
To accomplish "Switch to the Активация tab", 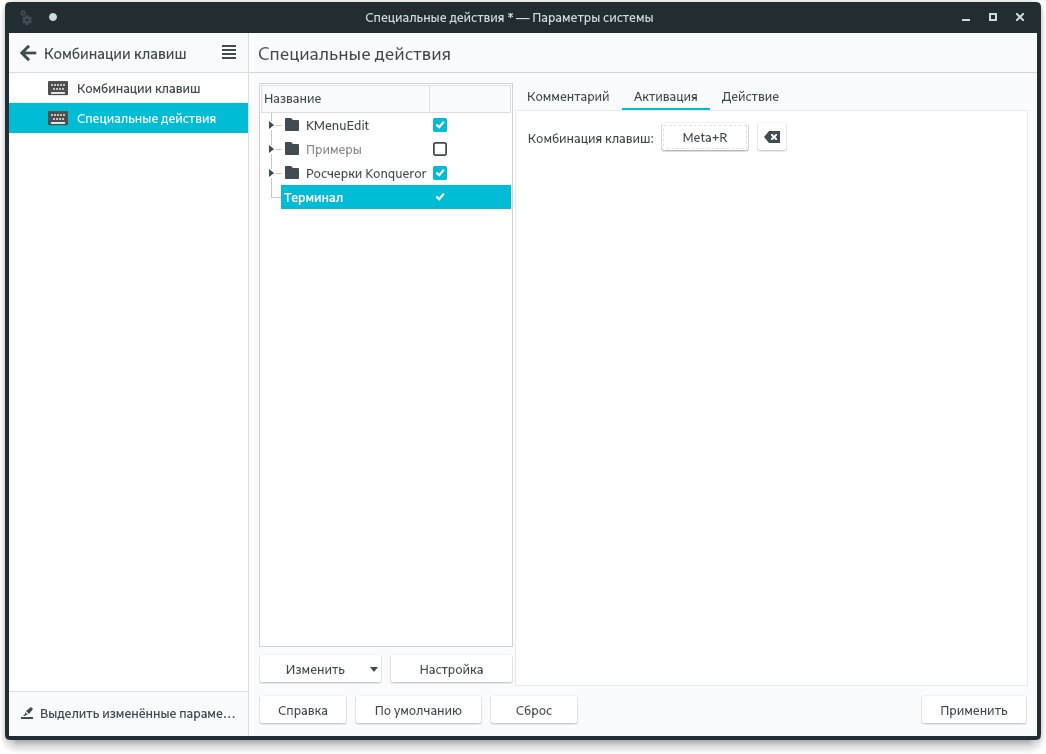I will 665,97.
